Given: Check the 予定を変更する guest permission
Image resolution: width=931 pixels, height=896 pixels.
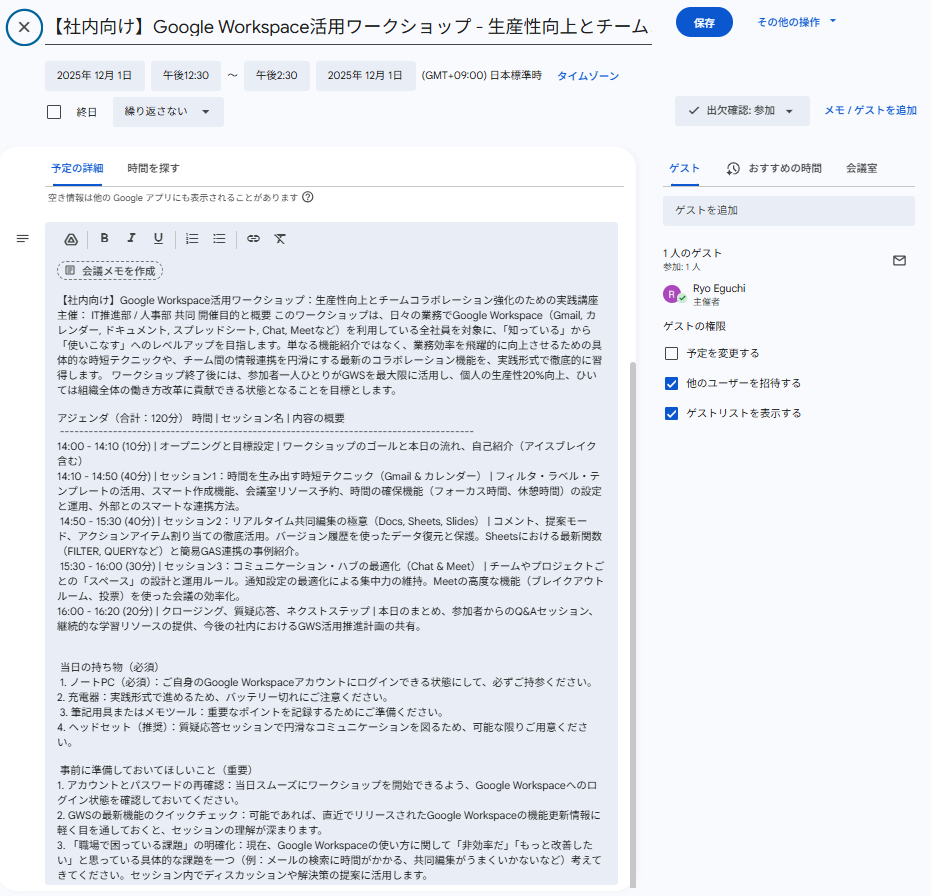Looking at the screenshot, I should pyautogui.click(x=672, y=353).
